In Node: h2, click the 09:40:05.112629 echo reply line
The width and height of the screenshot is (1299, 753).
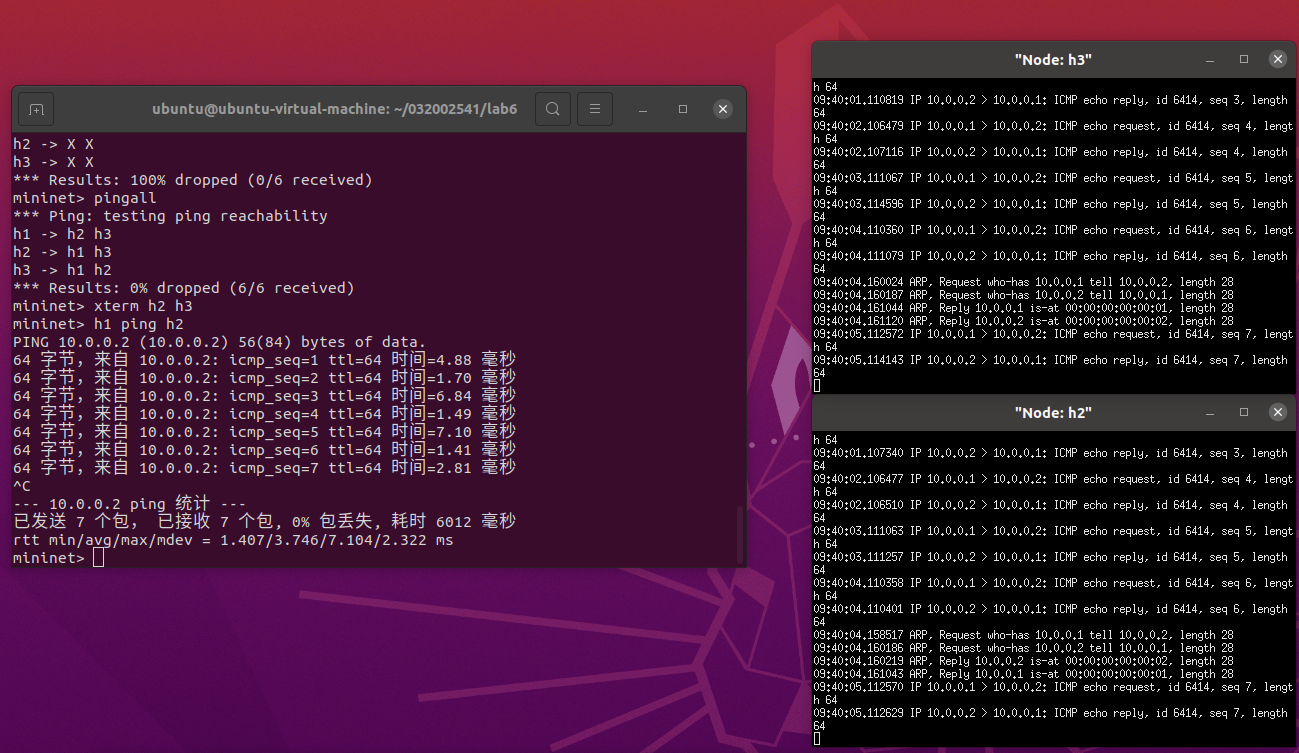[1050, 713]
